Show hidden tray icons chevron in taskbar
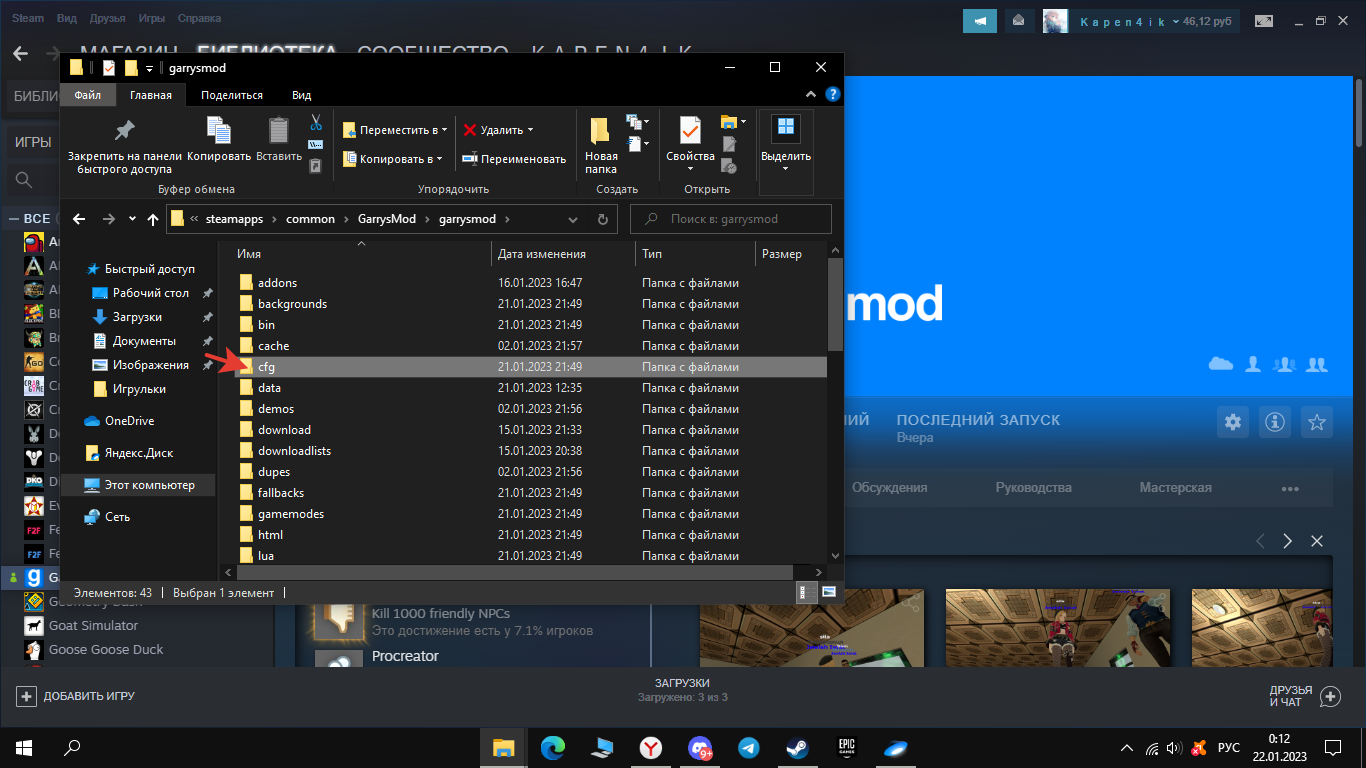The width and height of the screenshot is (1366, 768). coord(1127,747)
